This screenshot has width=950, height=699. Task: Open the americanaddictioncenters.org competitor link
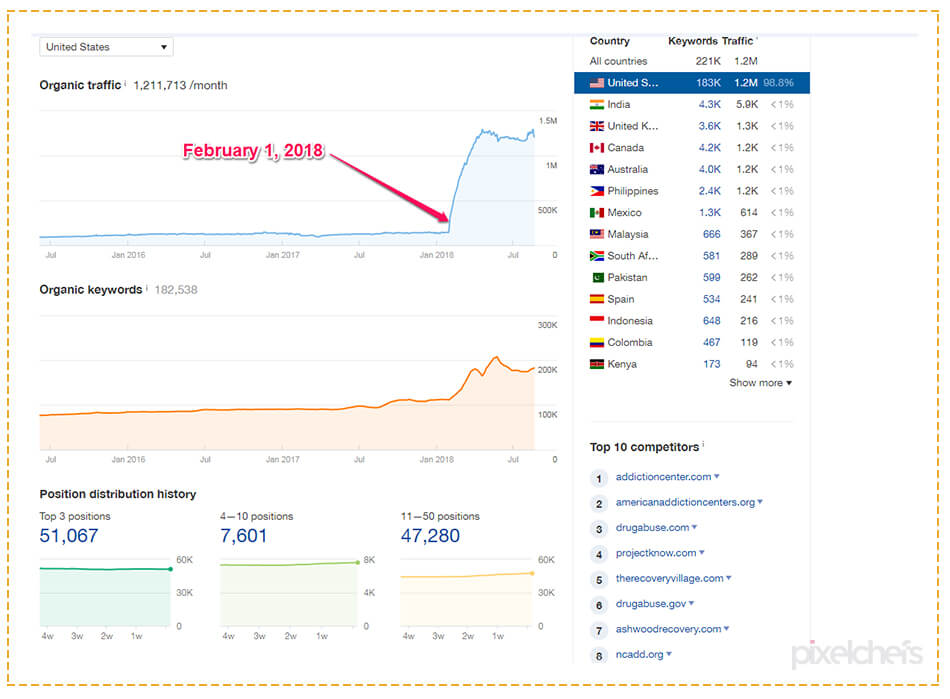685,502
